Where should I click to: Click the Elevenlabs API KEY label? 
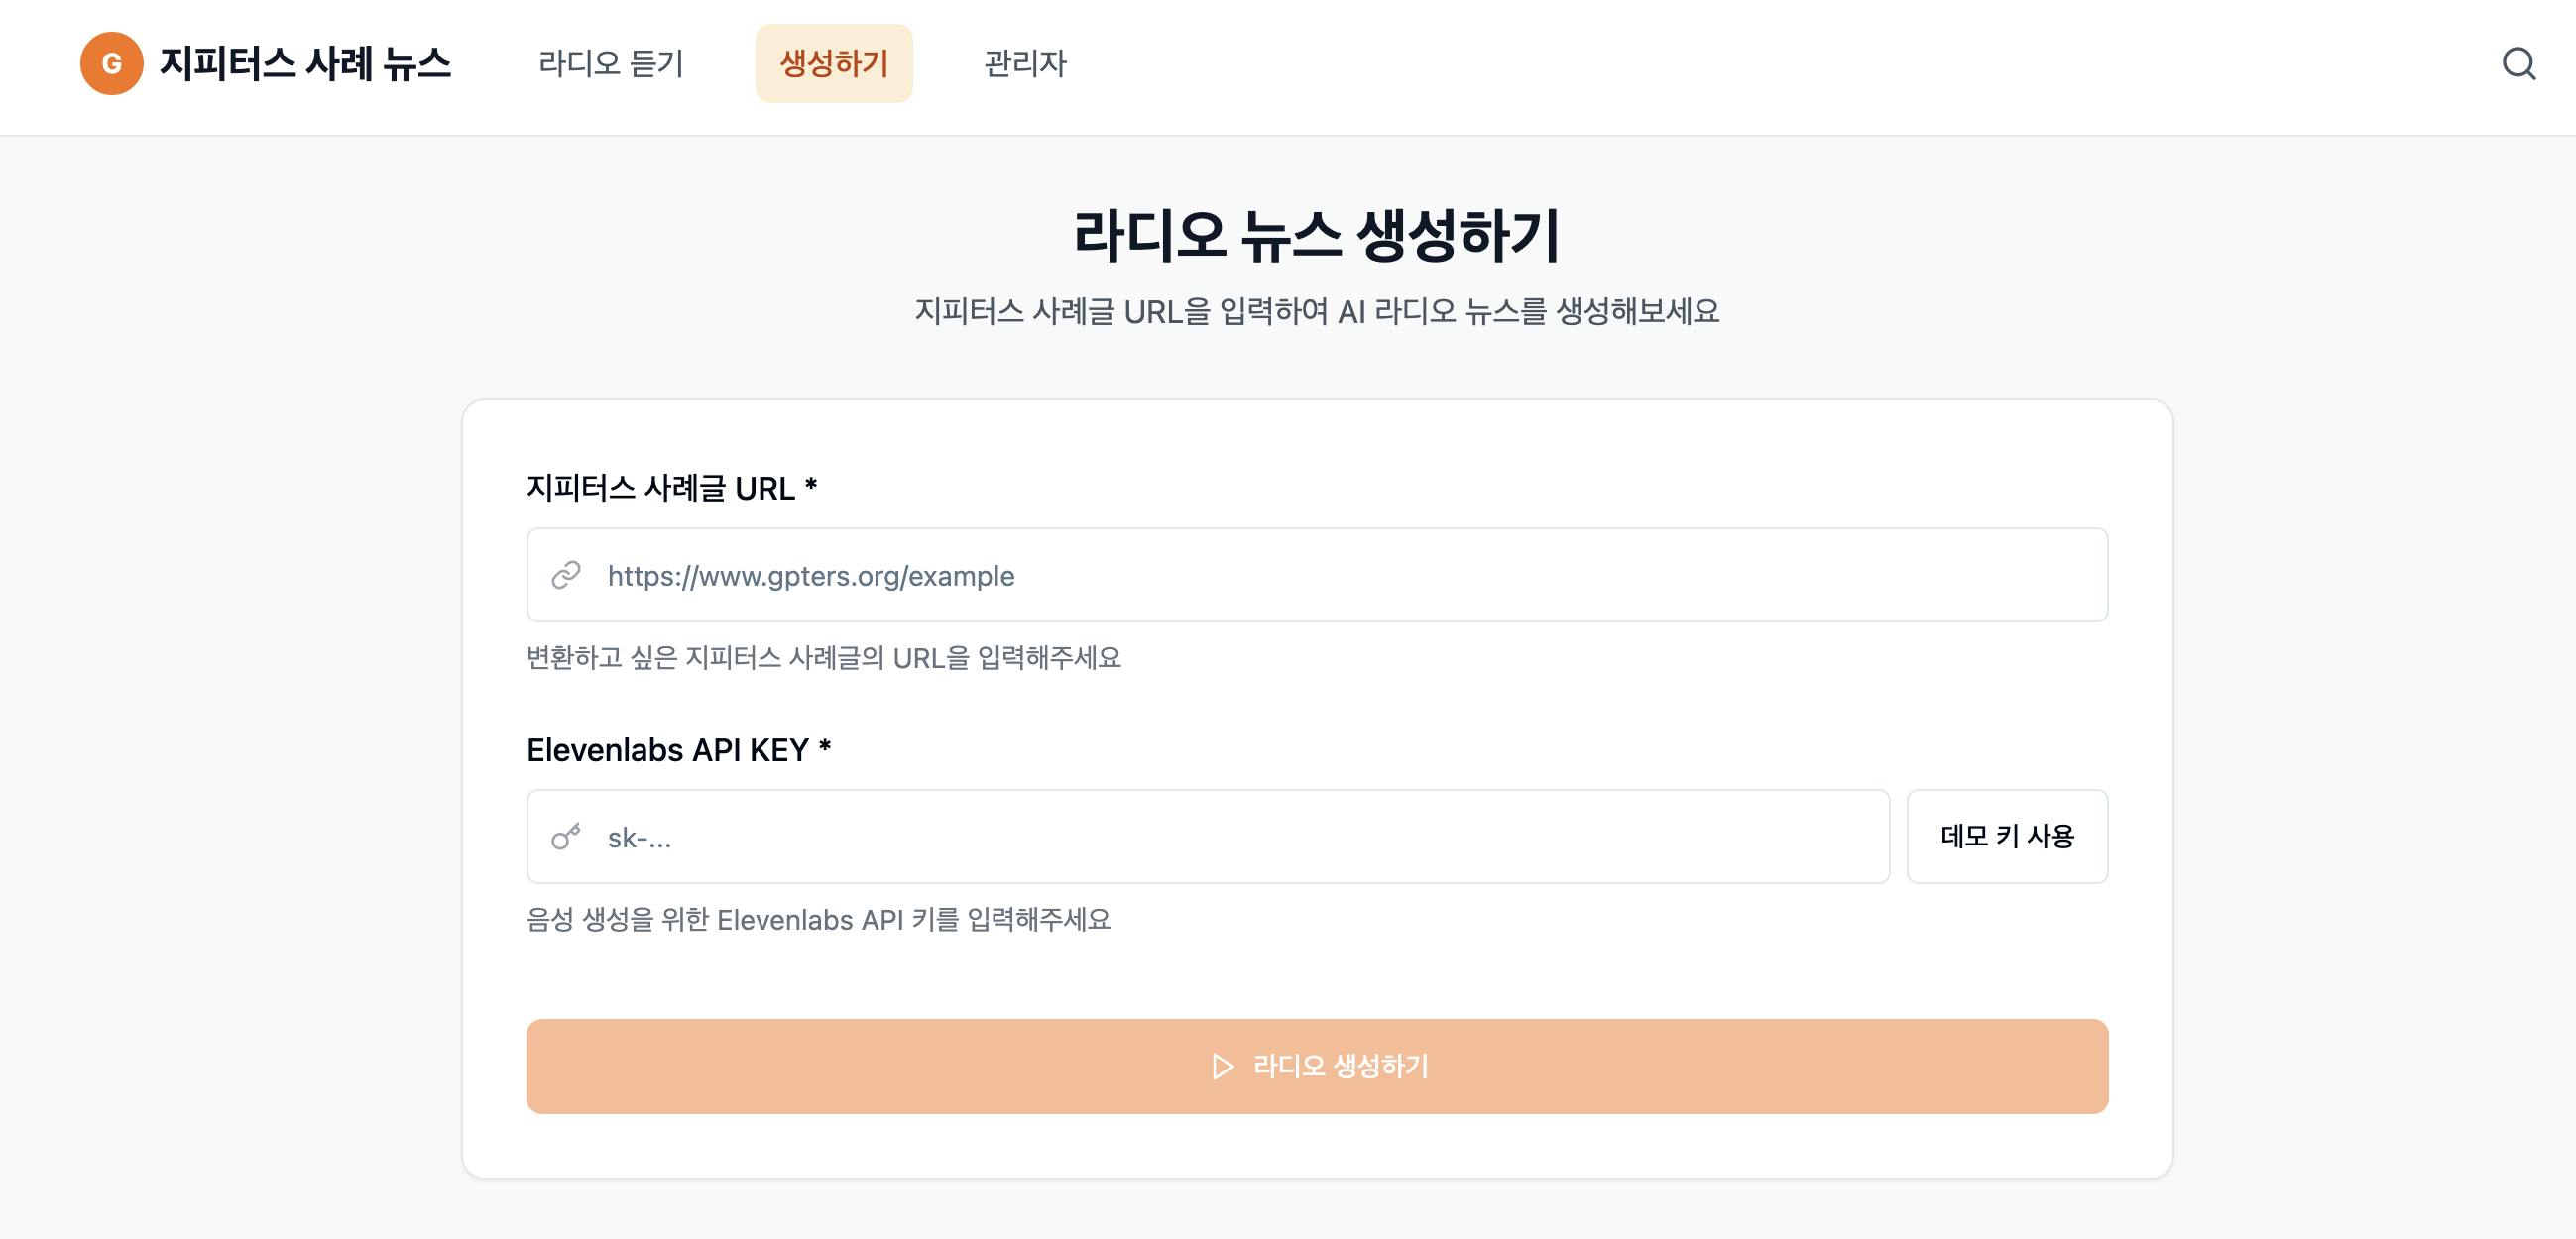pos(667,750)
